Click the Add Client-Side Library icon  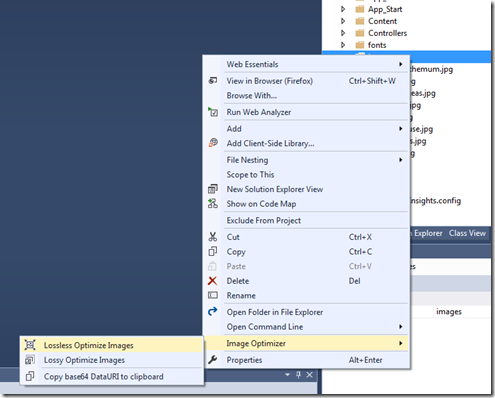tap(213, 143)
